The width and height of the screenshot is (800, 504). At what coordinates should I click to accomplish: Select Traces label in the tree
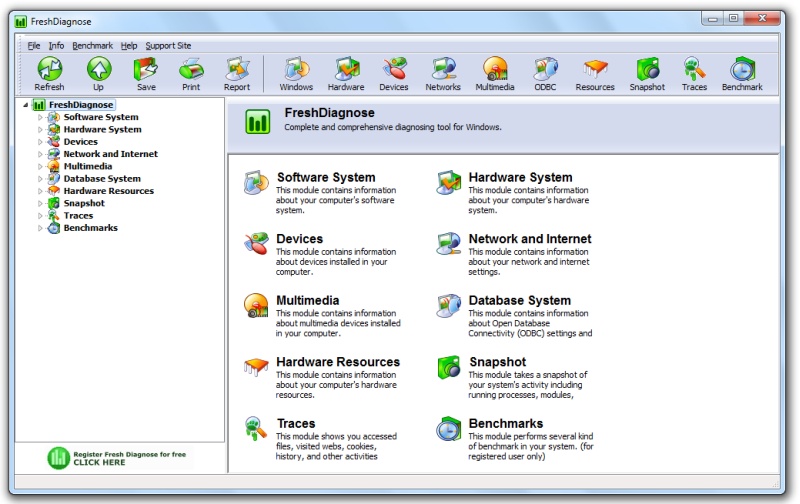[x=78, y=216]
